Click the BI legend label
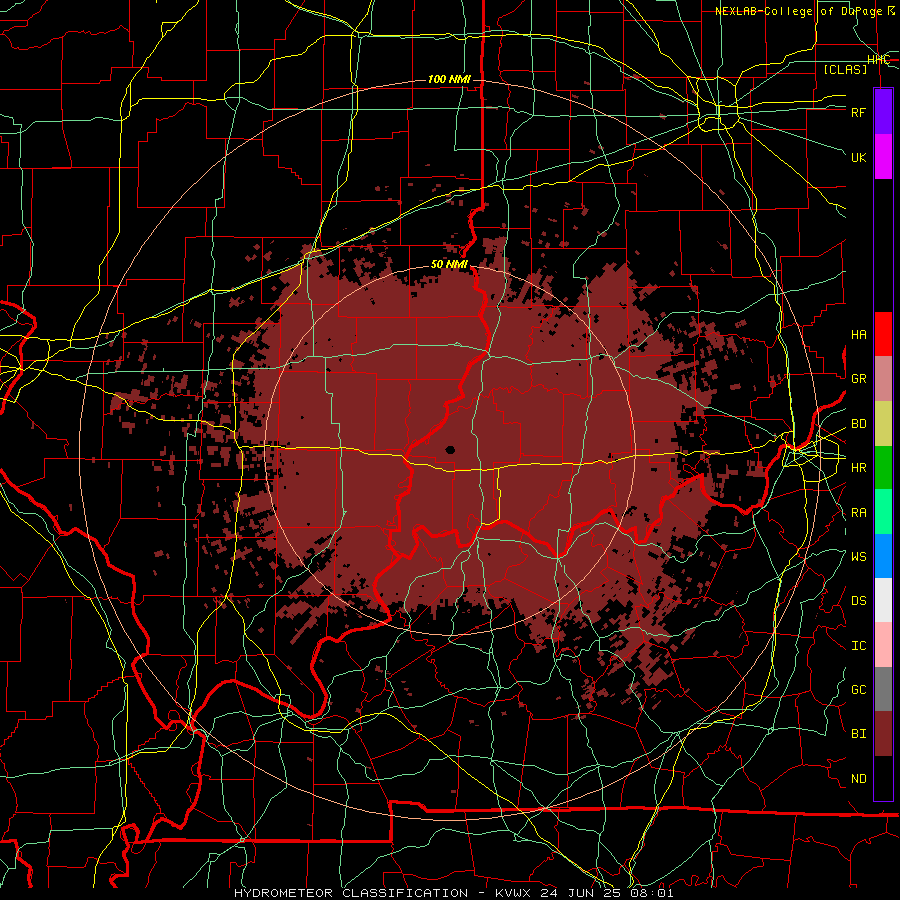Image resolution: width=900 pixels, height=900 pixels. pyautogui.click(x=858, y=734)
